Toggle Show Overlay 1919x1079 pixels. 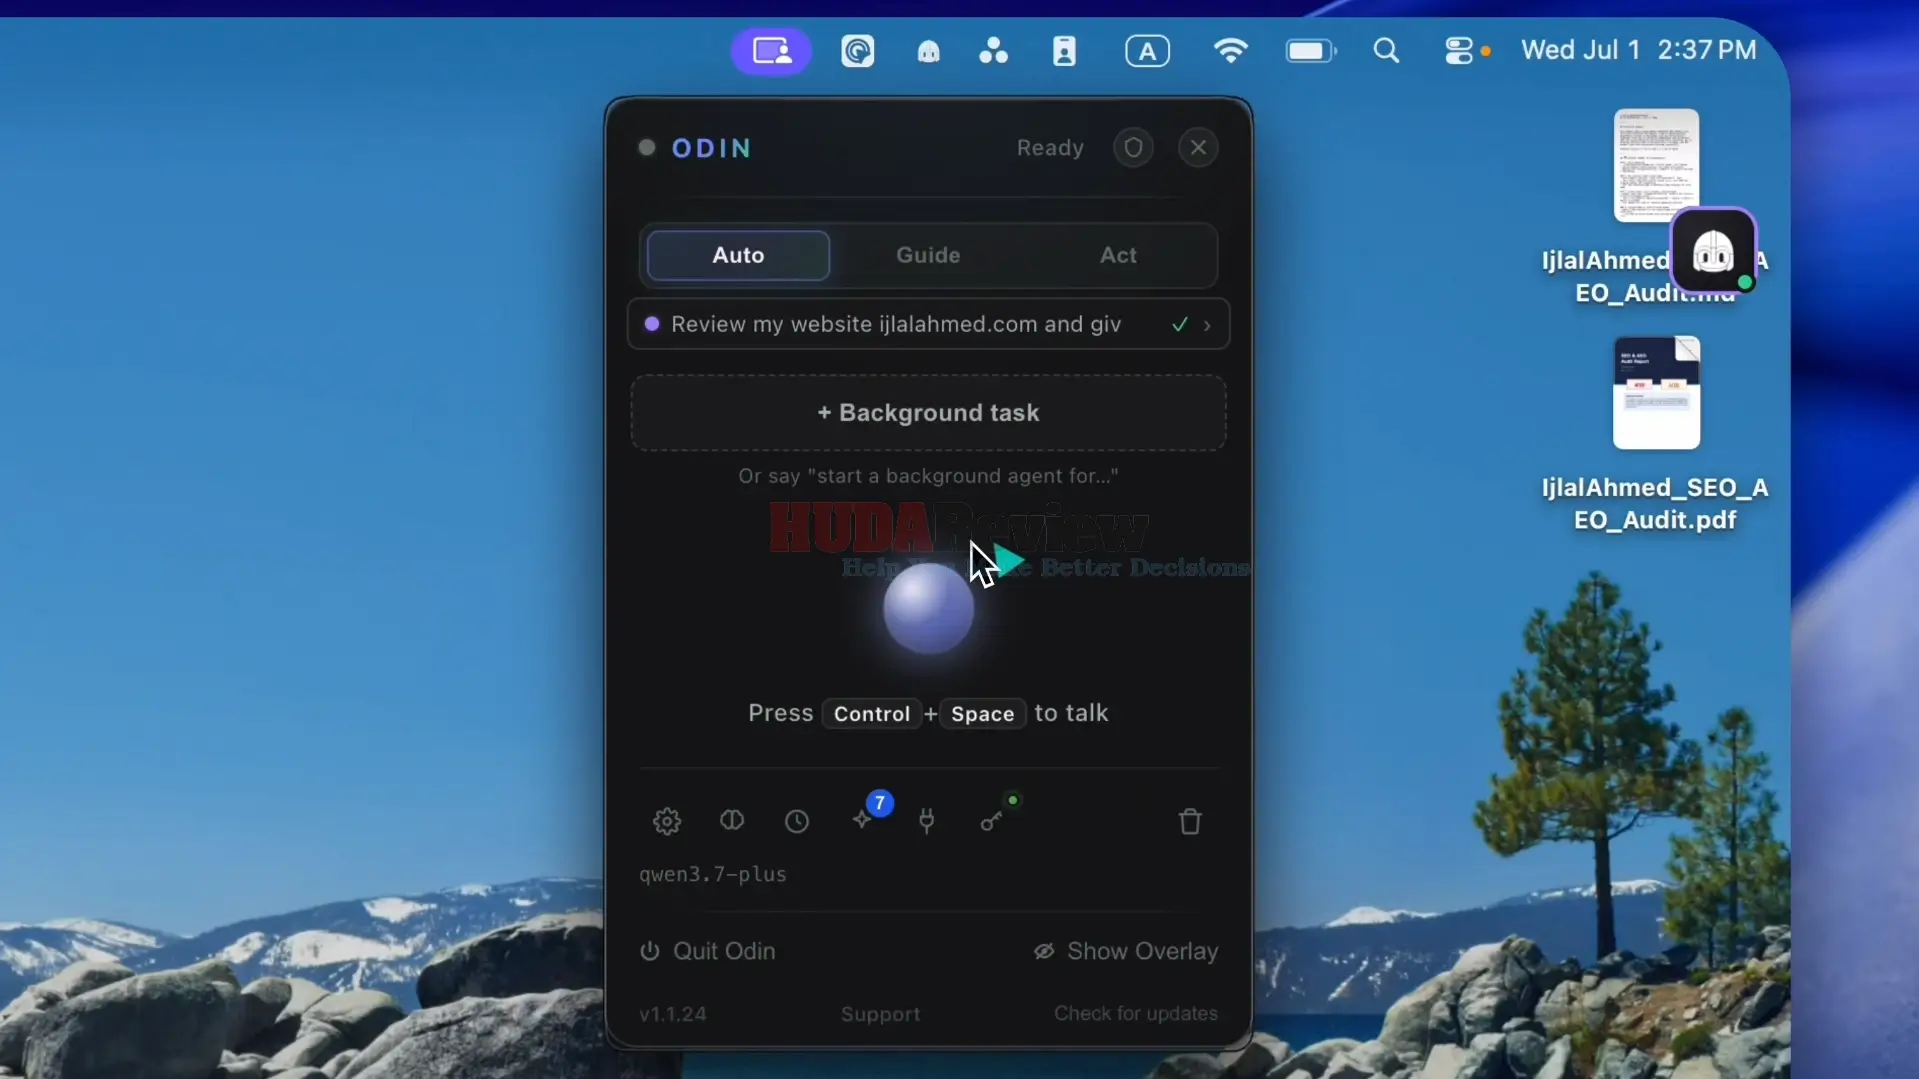(1126, 951)
